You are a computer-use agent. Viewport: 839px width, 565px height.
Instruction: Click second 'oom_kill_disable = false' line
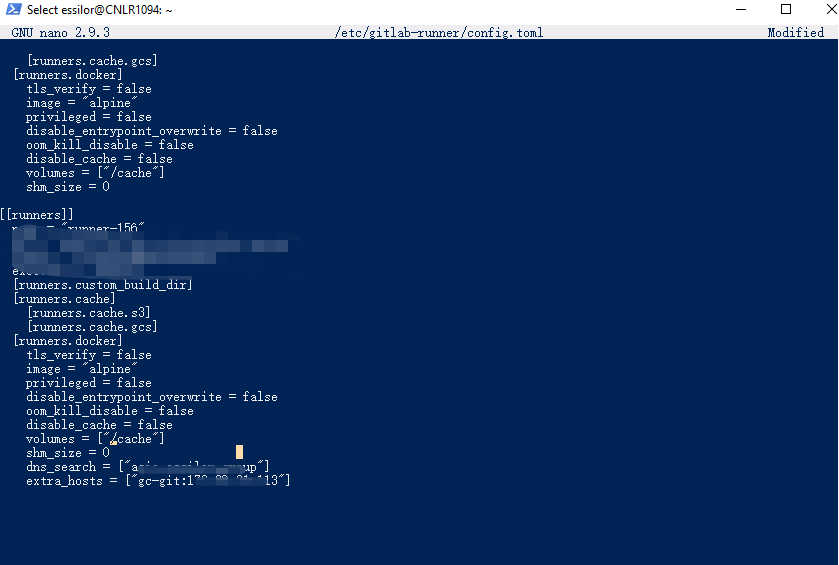pyautogui.click(x=110, y=411)
